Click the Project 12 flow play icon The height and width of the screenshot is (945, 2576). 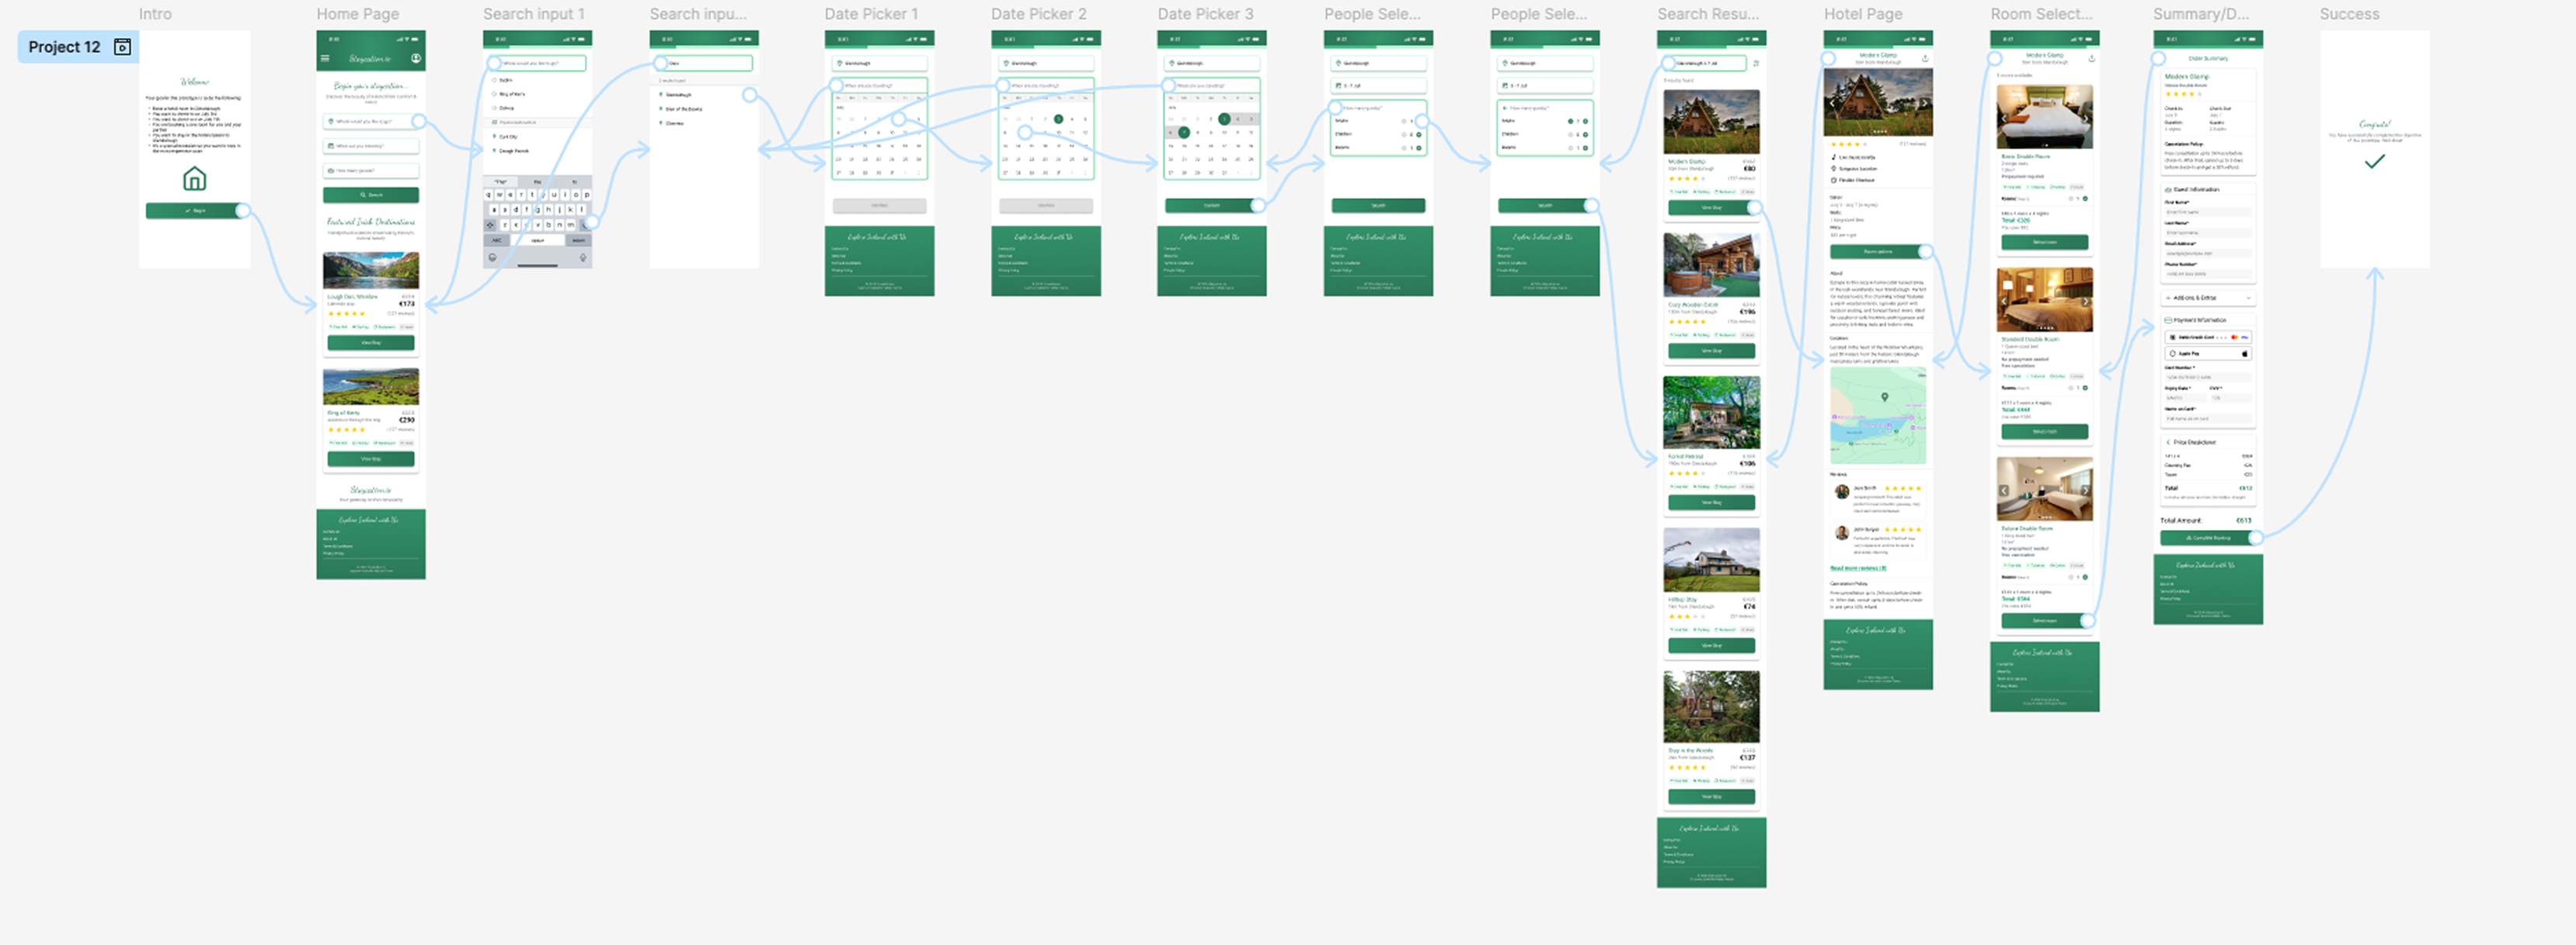pos(122,47)
